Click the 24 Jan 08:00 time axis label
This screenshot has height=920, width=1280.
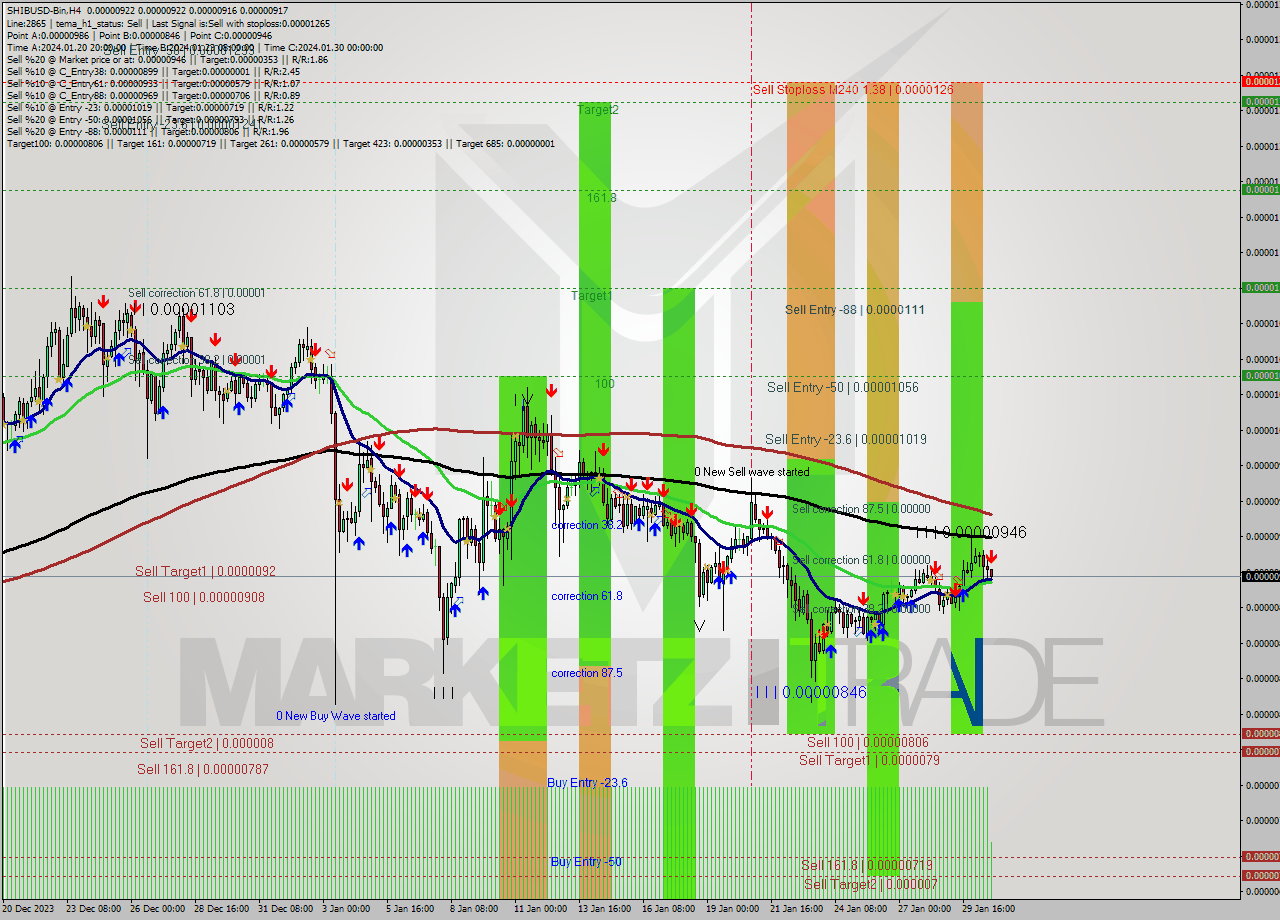pyautogui.click(x=860, y=909)
